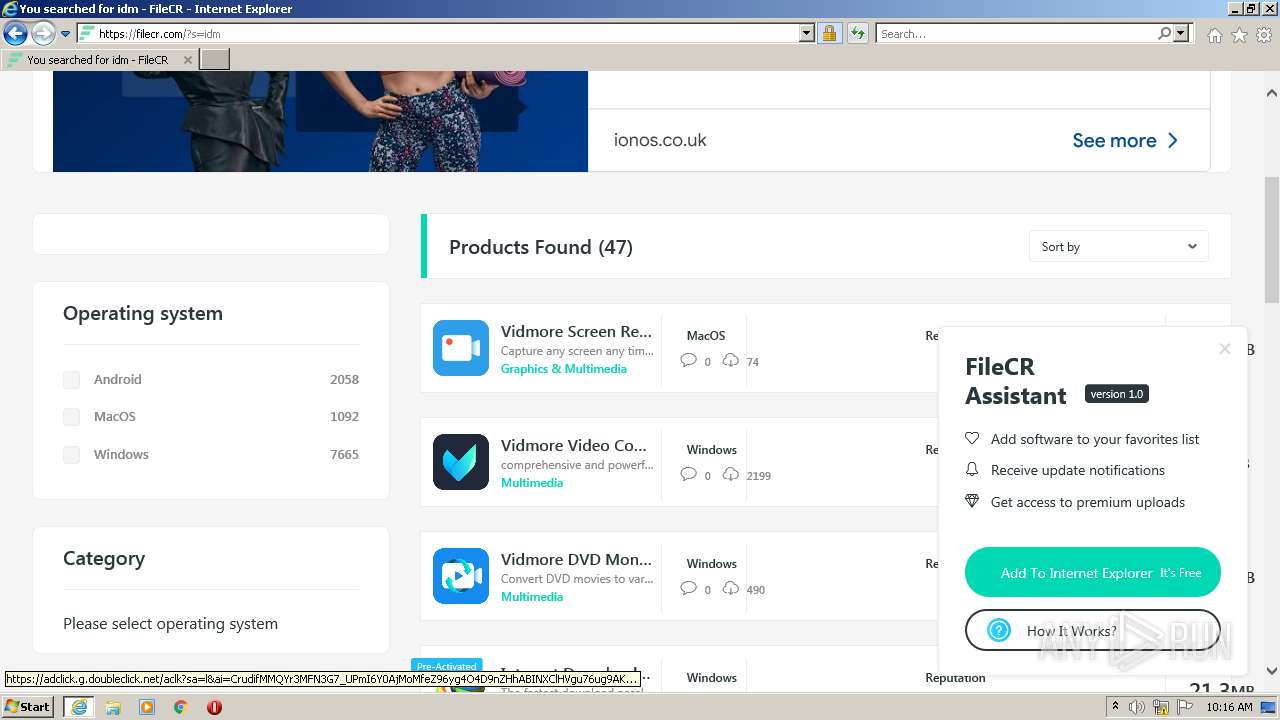Open the Vidmore DVD Monster product icon

[x=461, y=576]
